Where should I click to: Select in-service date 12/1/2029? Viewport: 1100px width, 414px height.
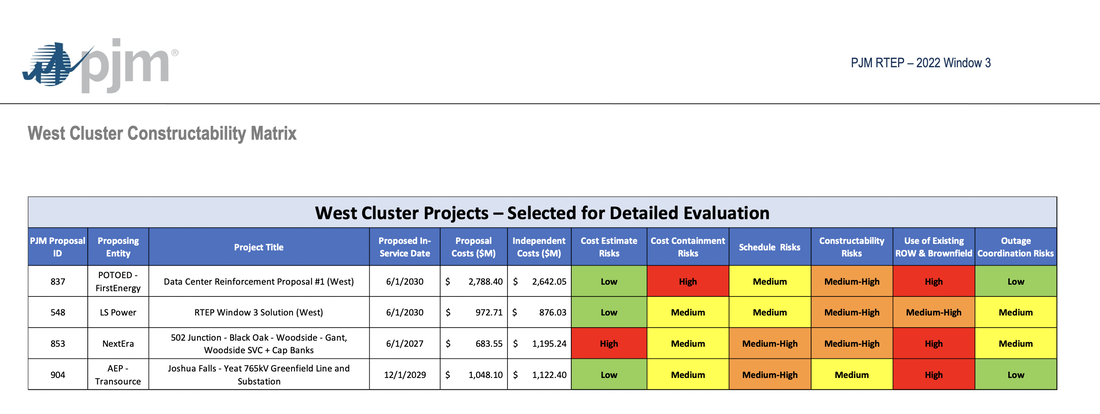point(405,374)
